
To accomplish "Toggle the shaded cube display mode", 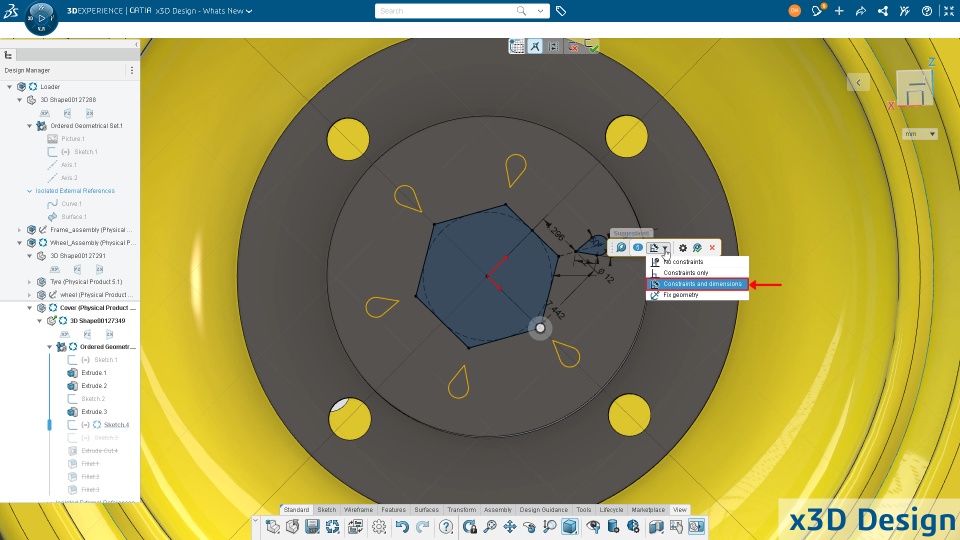I will pyautogui.click(x=570, y=527).
